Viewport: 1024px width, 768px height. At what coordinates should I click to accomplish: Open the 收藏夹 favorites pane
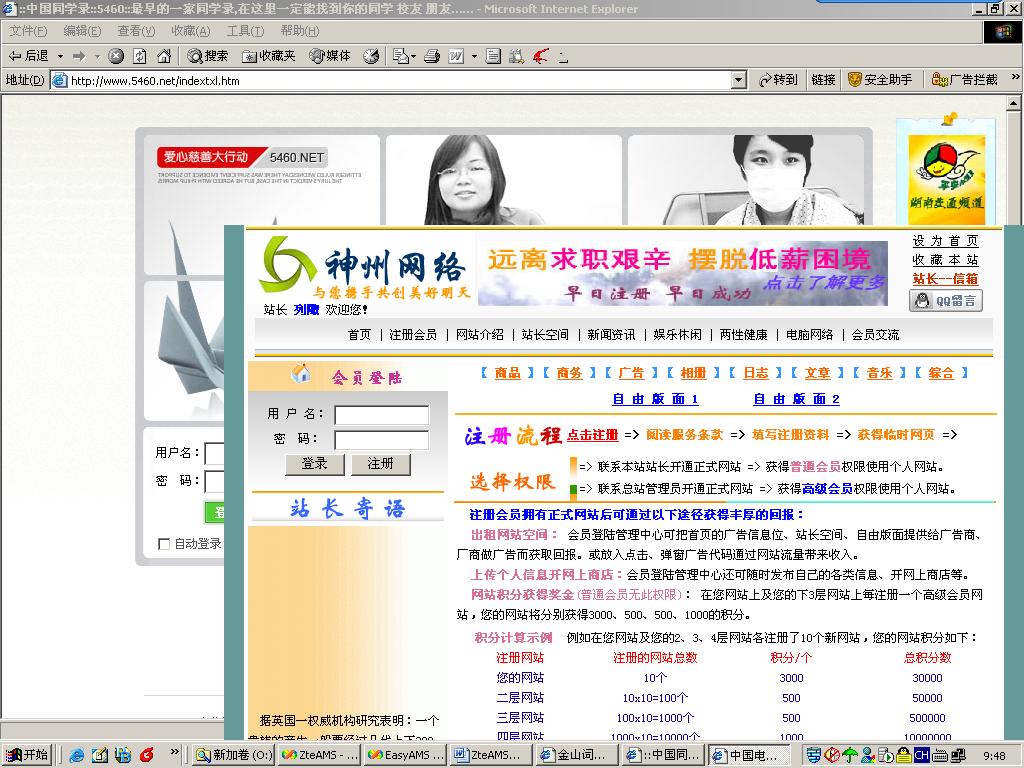268,56
